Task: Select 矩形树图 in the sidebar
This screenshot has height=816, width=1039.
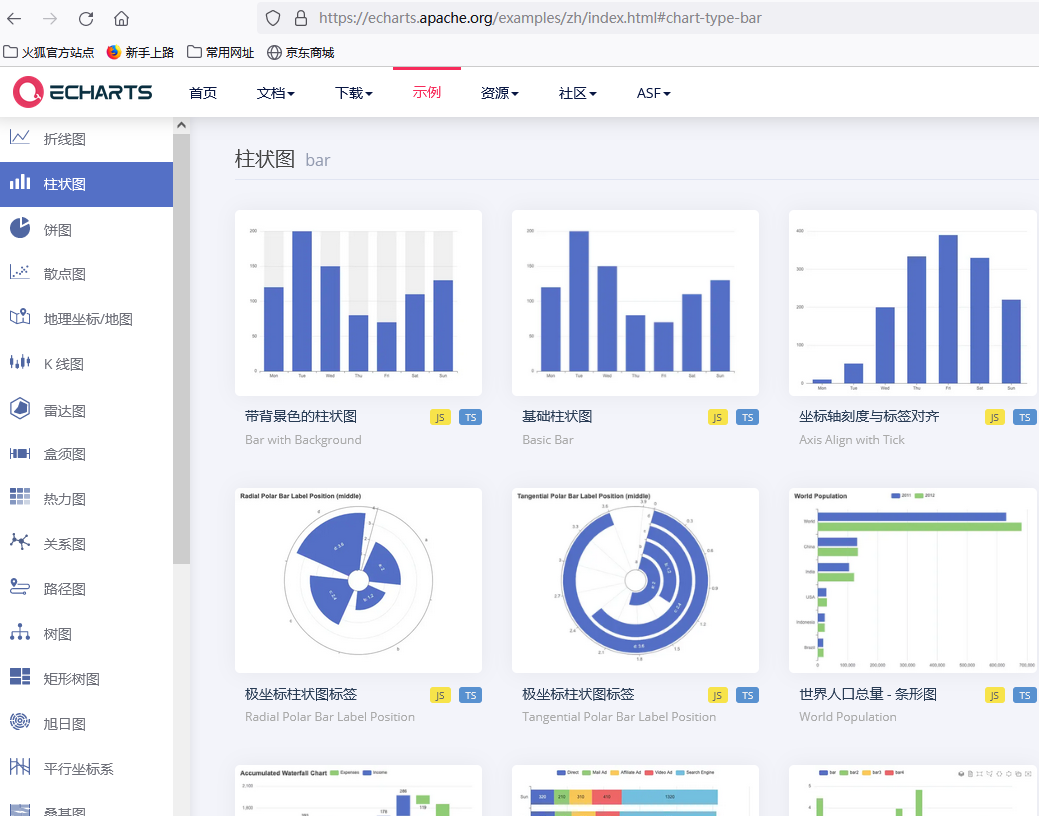Action: [86, 679]
